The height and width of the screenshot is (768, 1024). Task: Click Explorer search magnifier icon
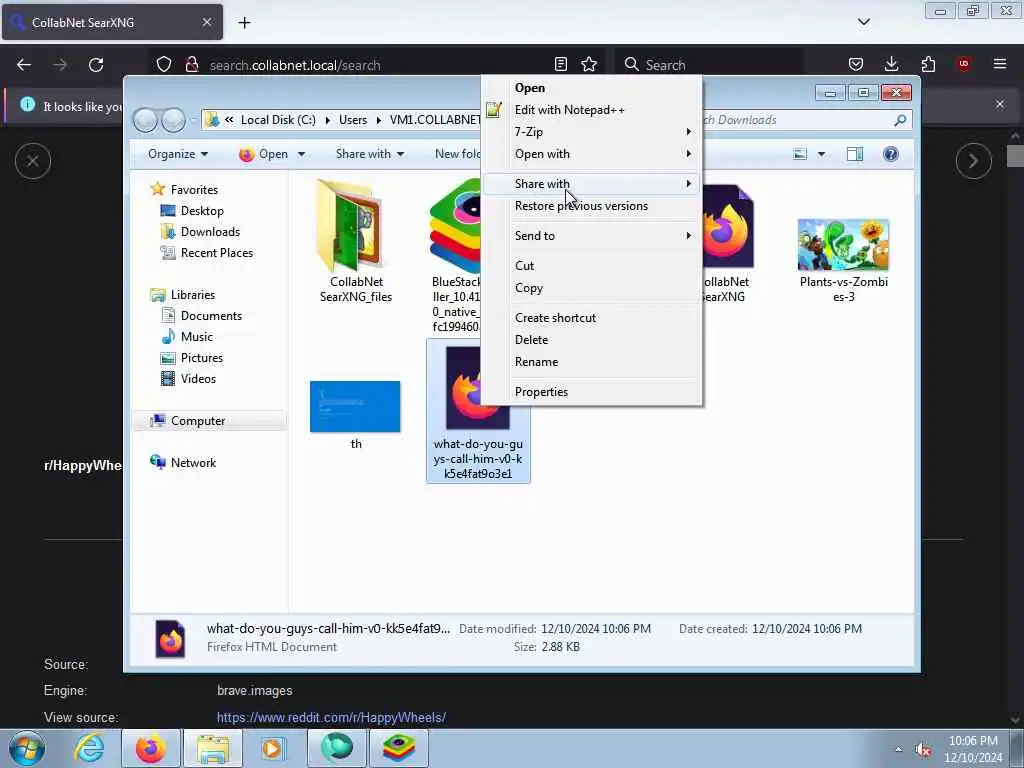(900, 120)
